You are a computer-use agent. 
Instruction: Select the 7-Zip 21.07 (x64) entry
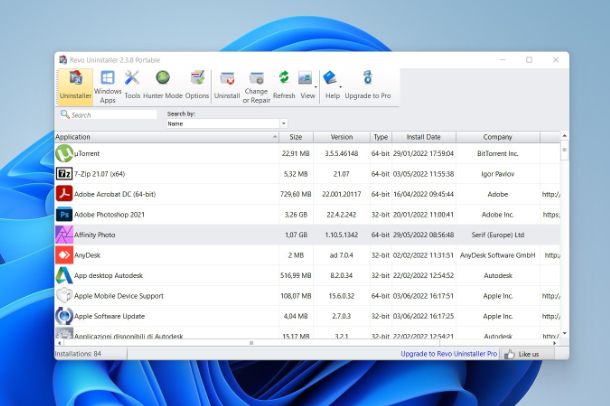(x=99, y=174)
